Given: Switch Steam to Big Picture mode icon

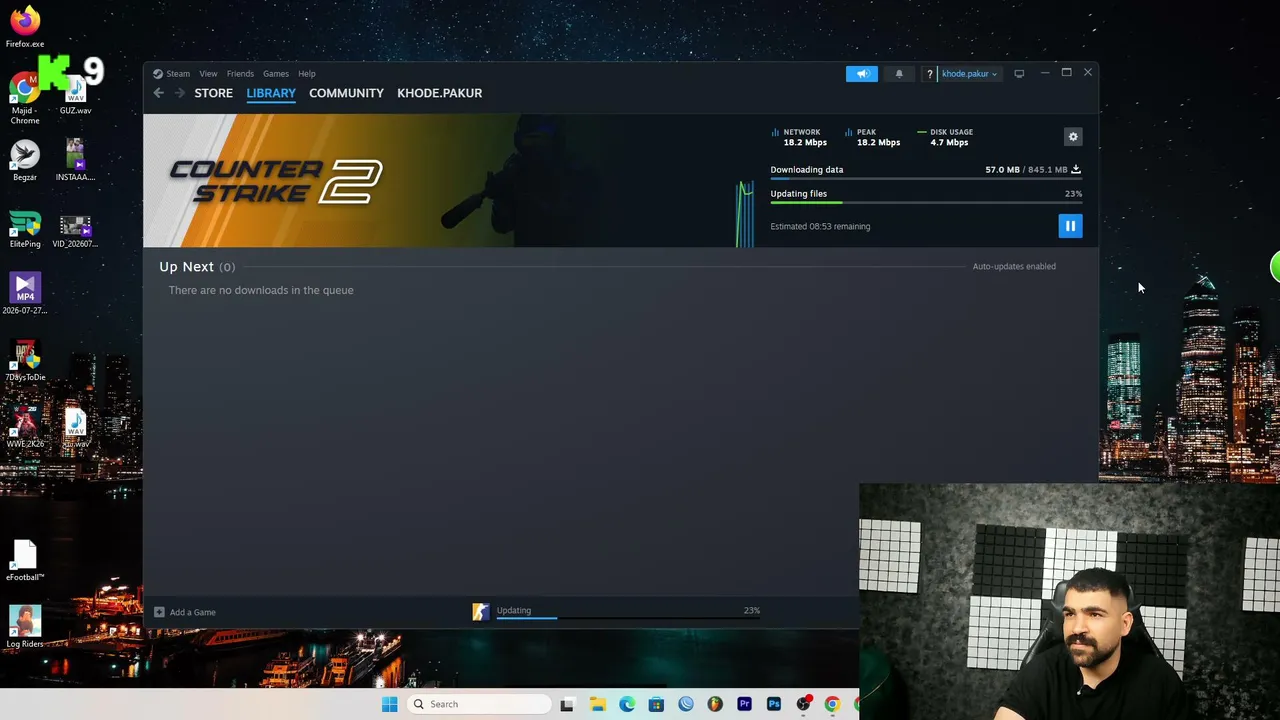Looking at the screenshot, I should (1019, 74).
